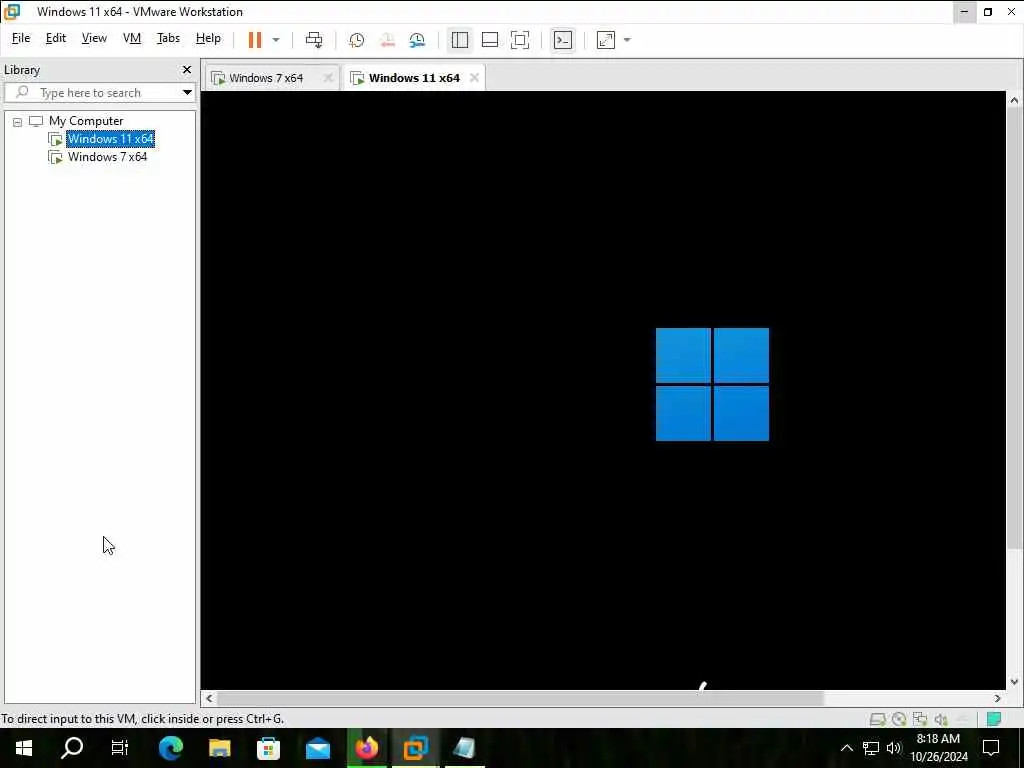Switch to the Windows 7 x64 tab

pyautogui.click(x=266, y=78)
